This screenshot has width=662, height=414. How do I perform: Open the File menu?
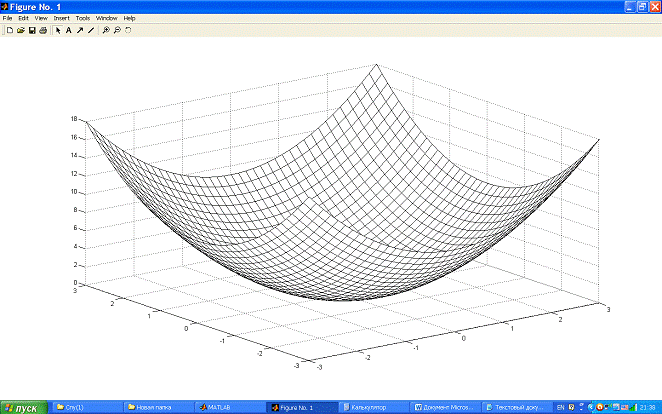[x=7, y=18]
